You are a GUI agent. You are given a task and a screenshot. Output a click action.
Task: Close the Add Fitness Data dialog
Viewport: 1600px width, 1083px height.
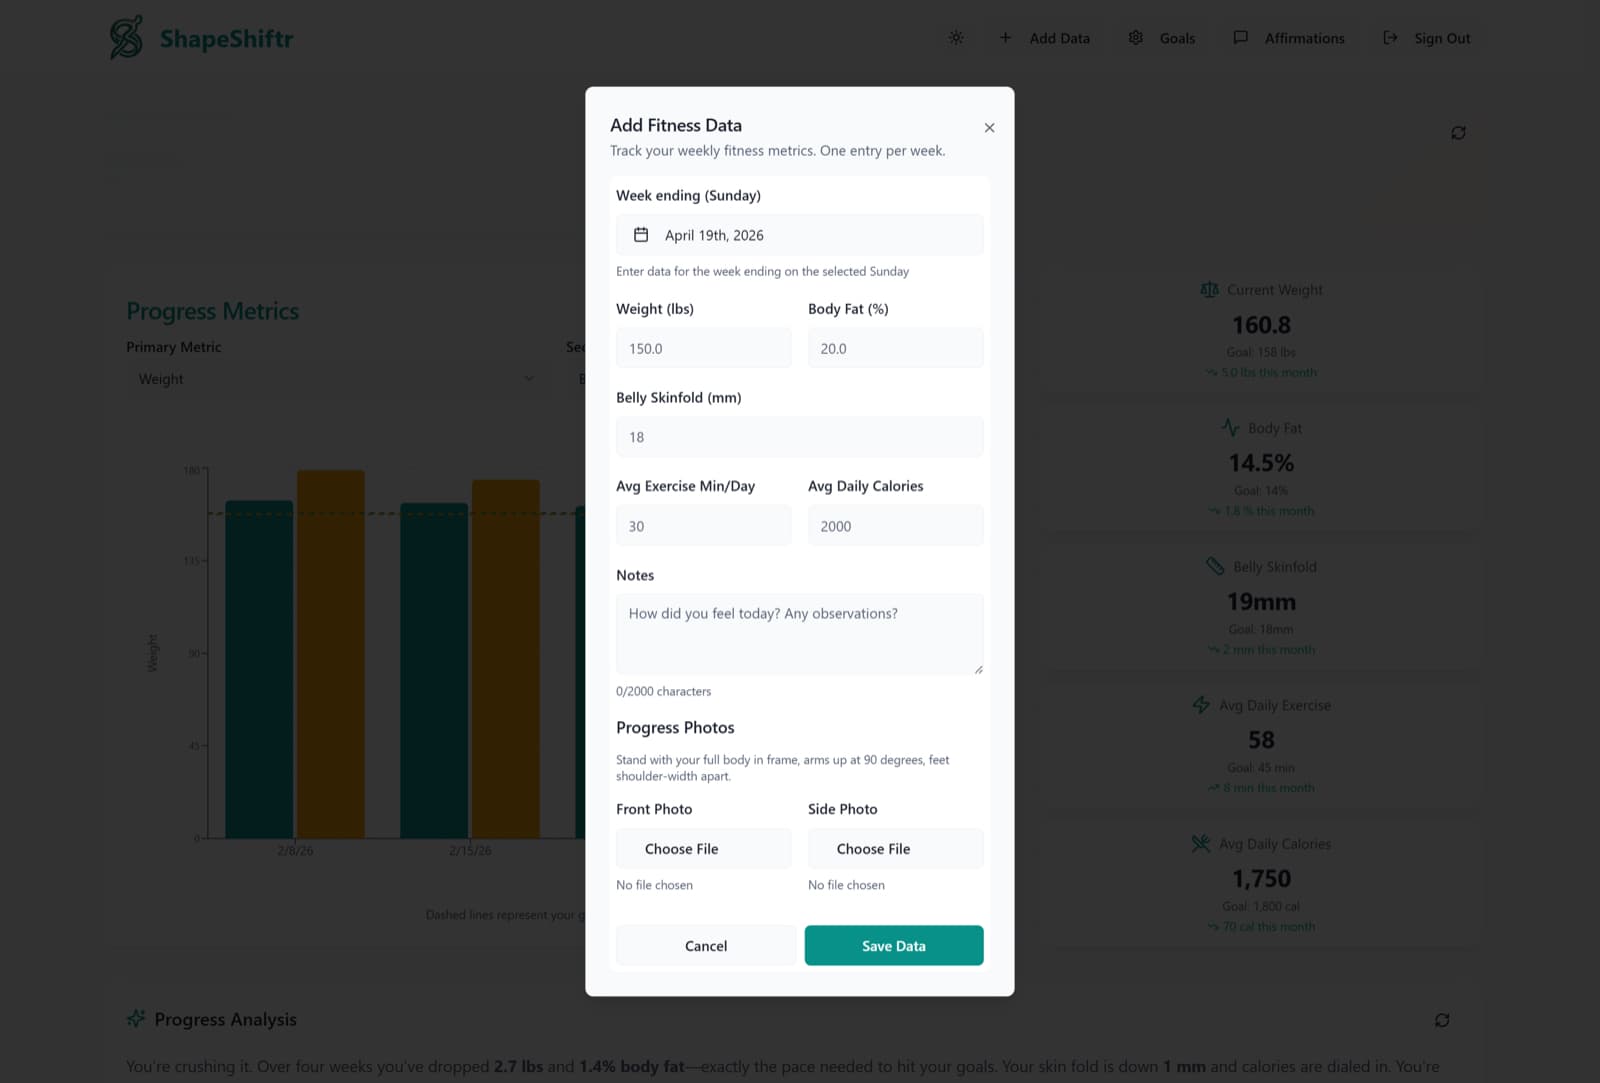tap(989, 128)
